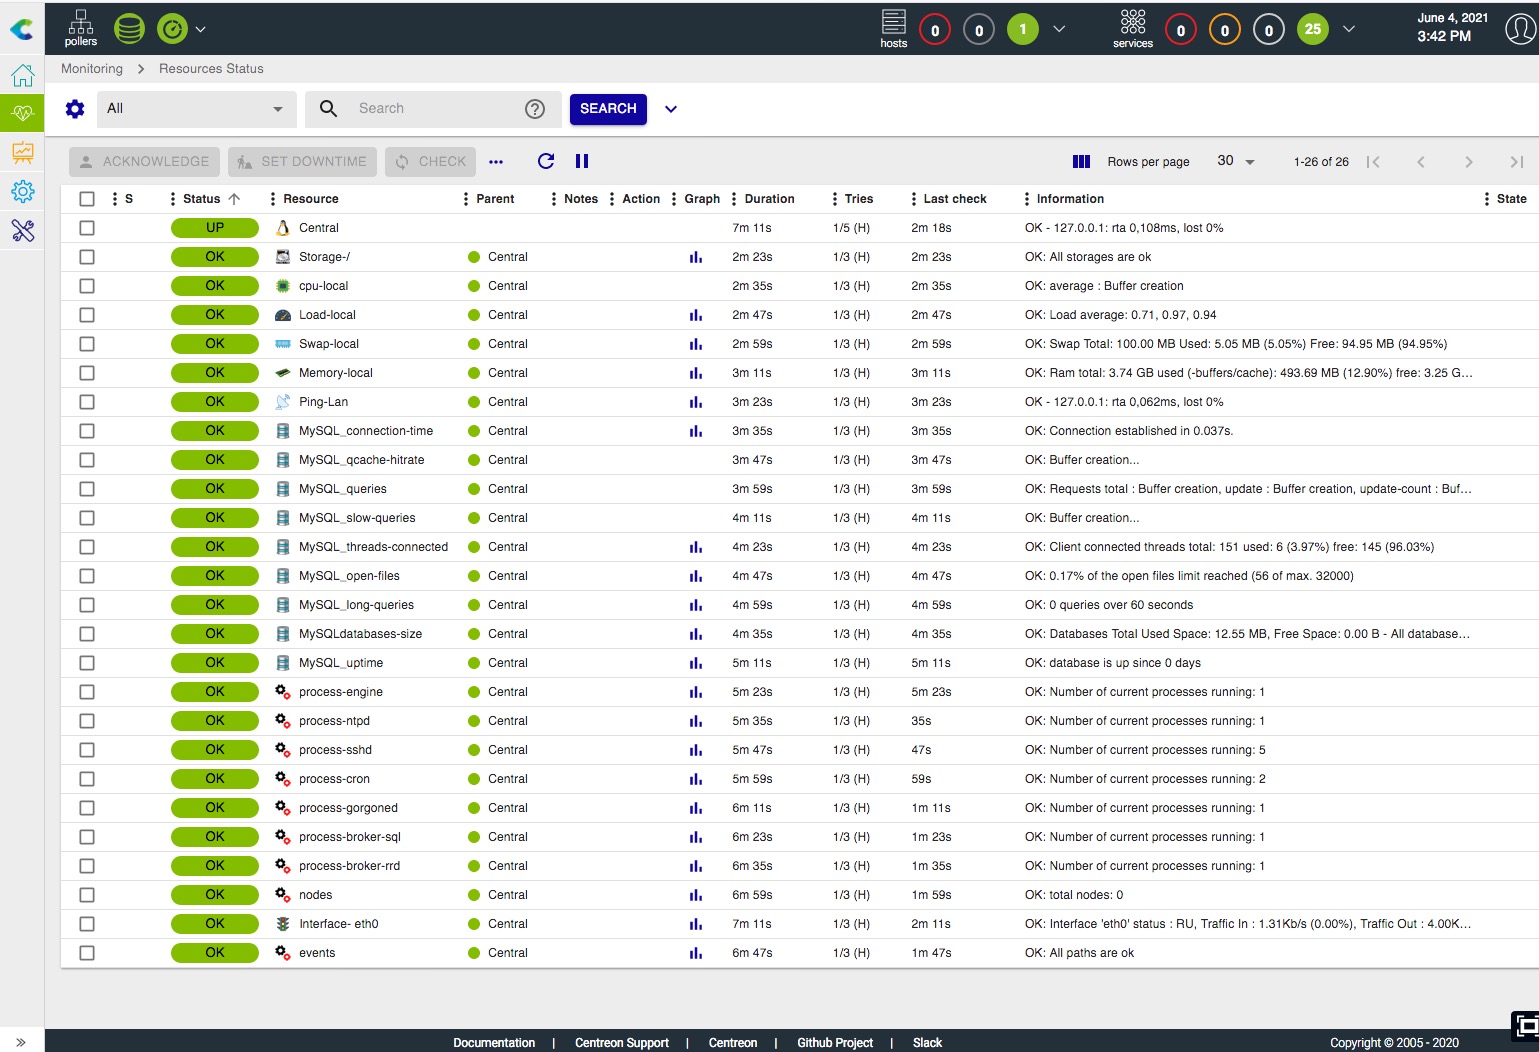Select the checkbox for Central host row
The height and width of the screenshot is (1052, 1539).
click(87, 228)
